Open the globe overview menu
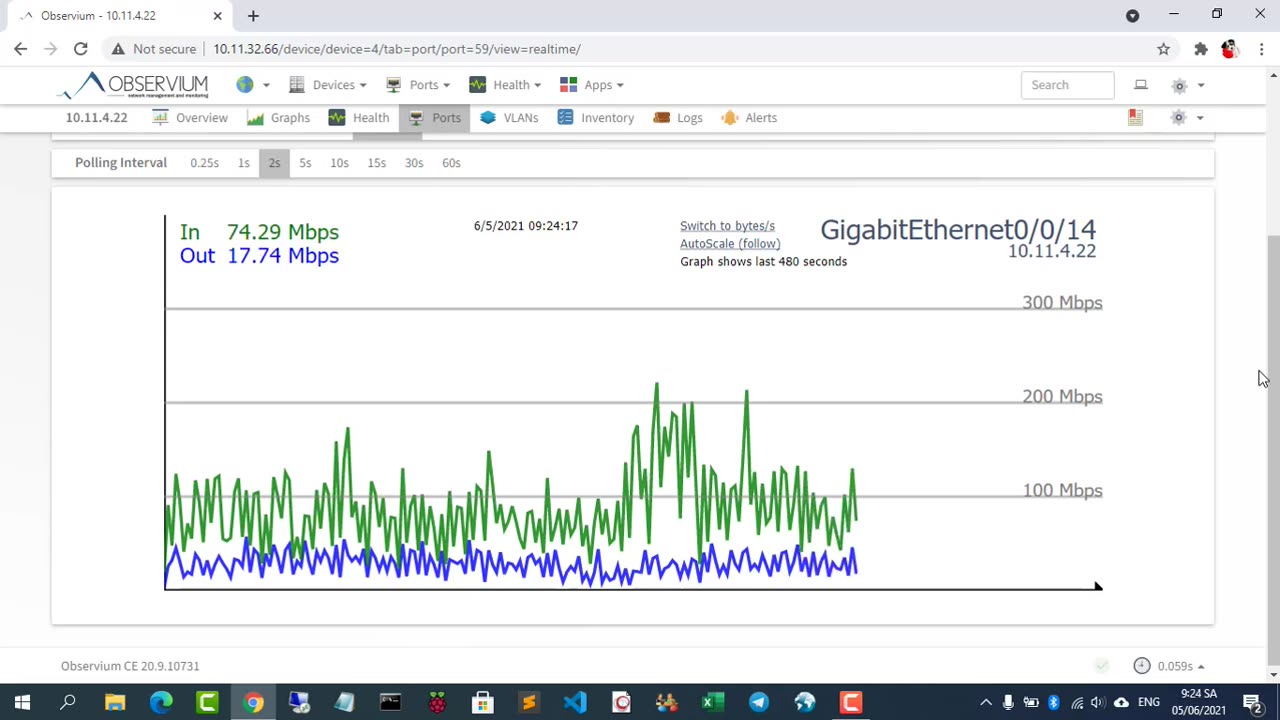 252,85
